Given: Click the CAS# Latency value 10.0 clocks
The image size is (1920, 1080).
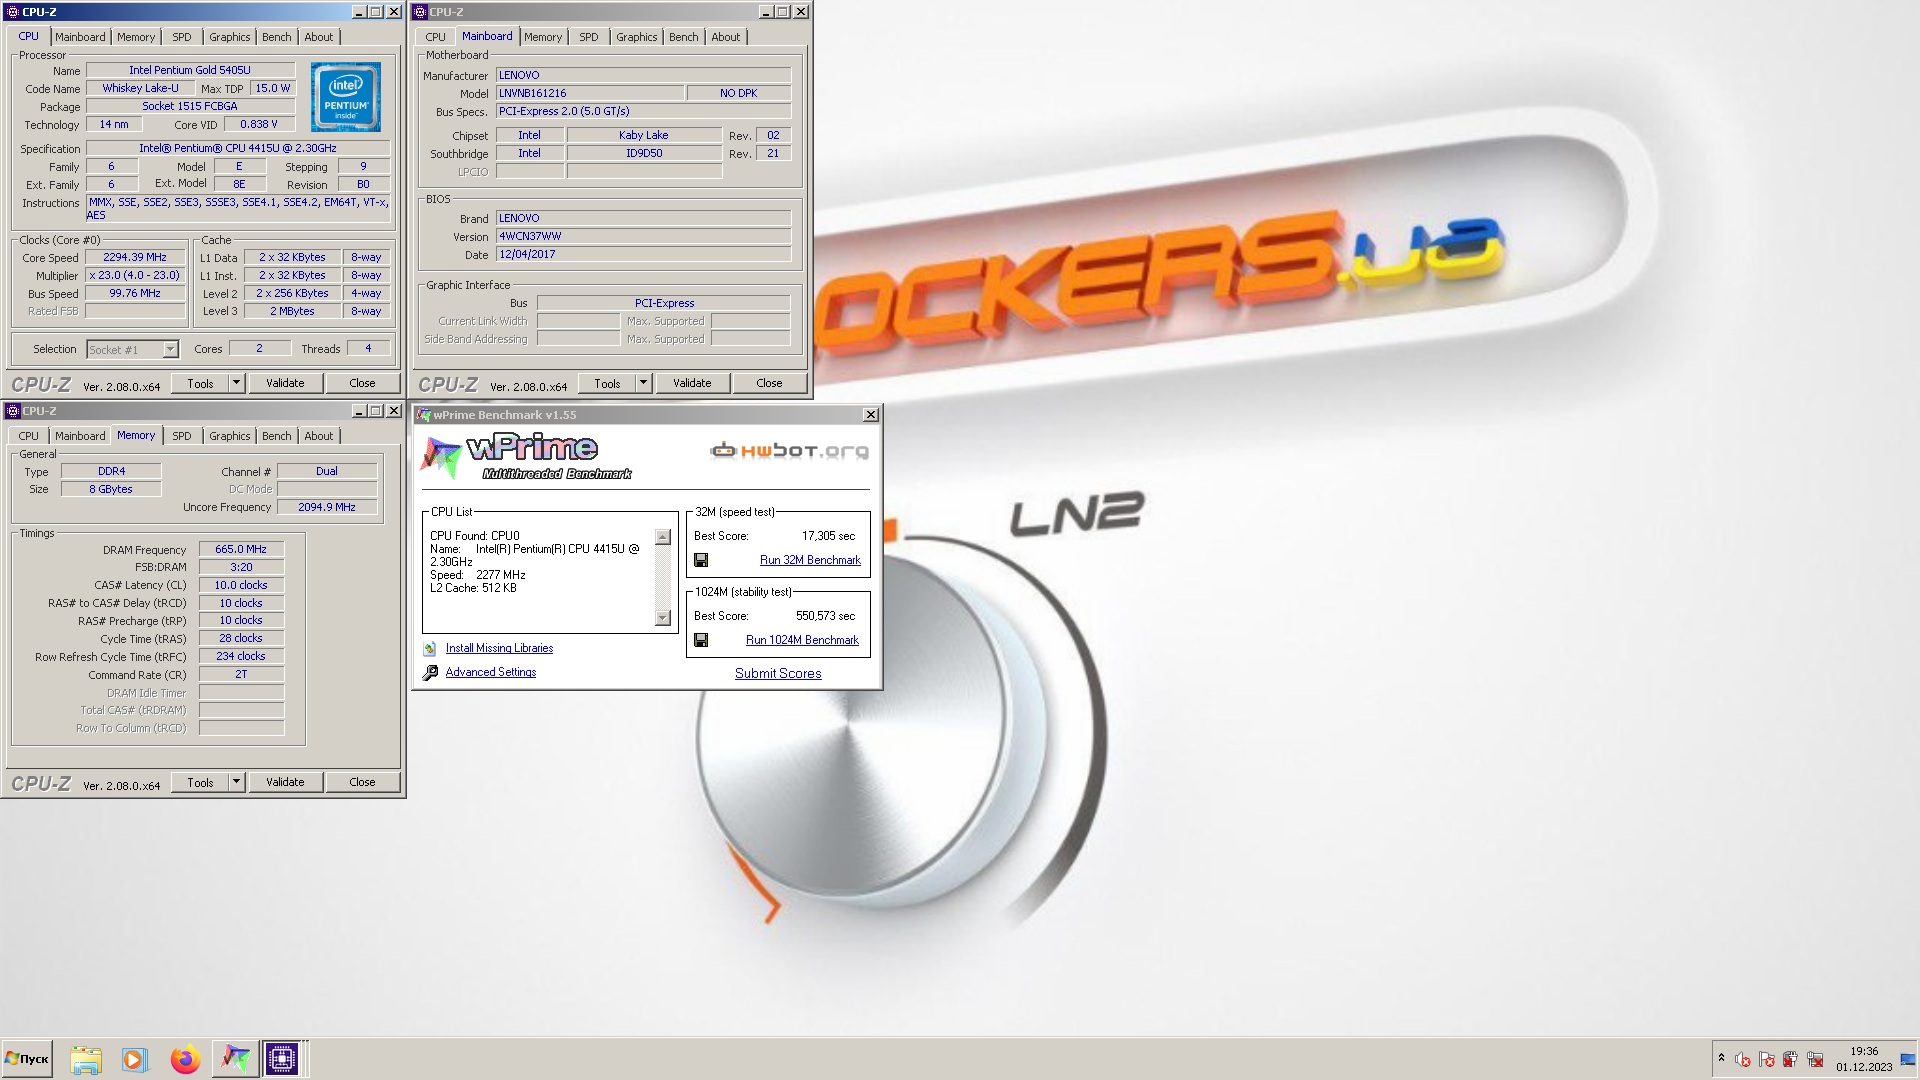Looking at the screenshot, I should (x=241, y=585).
